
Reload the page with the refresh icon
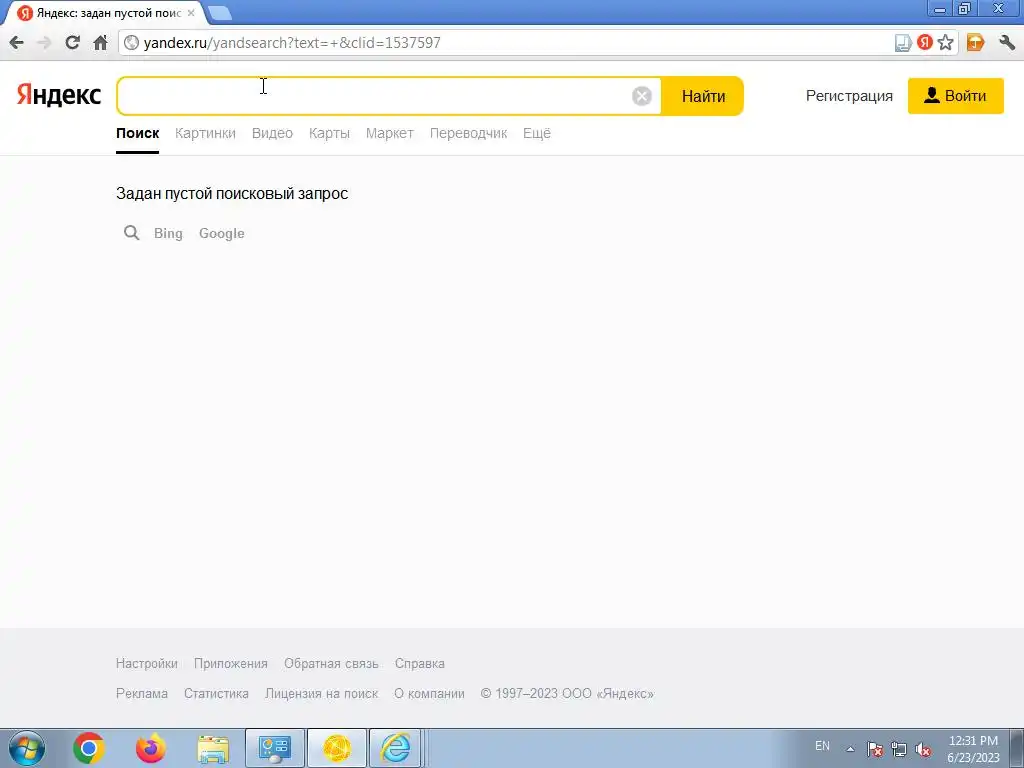72,42
